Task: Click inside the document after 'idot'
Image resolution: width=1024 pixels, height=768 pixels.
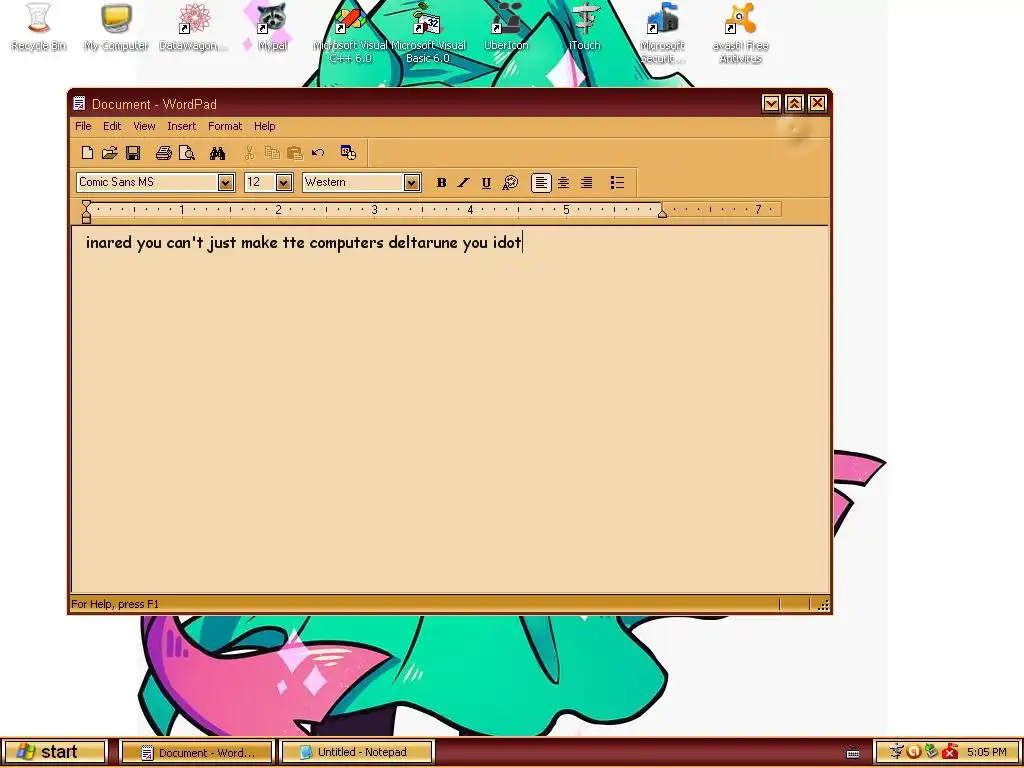Action: point(522,243)
